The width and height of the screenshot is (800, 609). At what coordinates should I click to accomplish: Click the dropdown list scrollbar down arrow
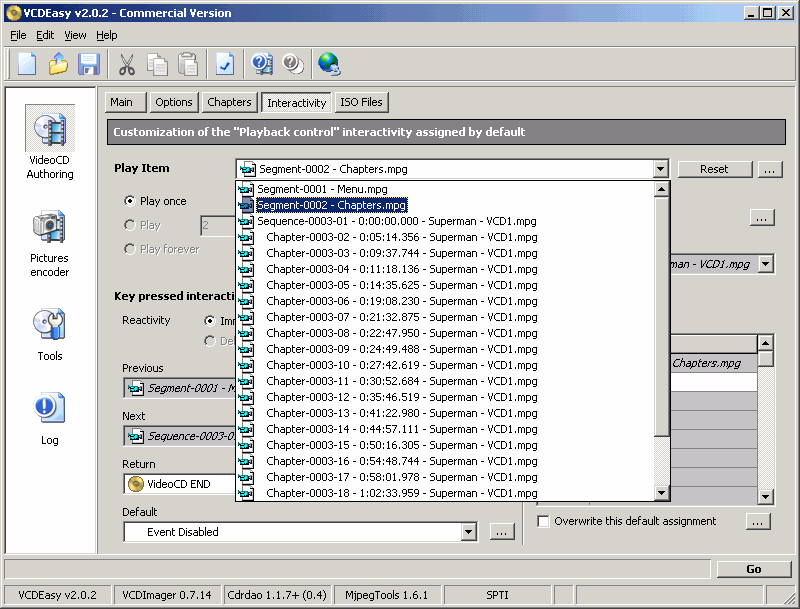click(661, 492)
